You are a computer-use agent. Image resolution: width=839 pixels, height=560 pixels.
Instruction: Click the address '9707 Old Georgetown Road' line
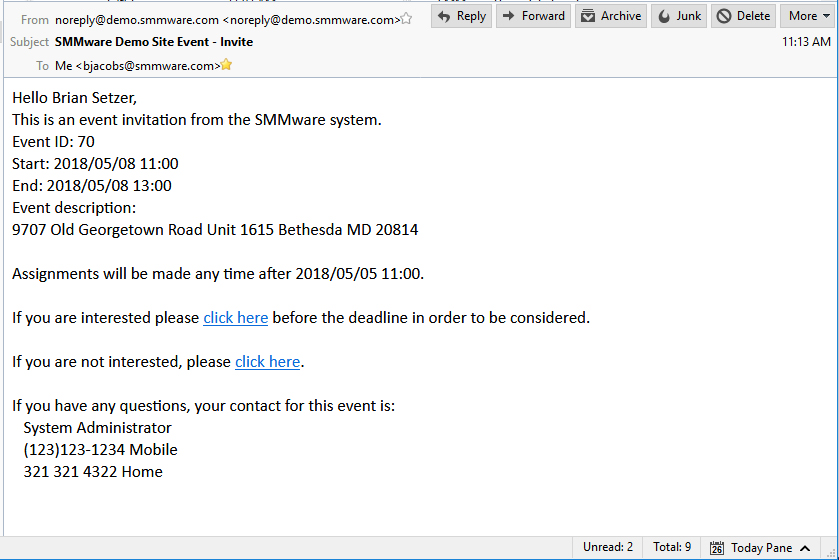point(215,230)
